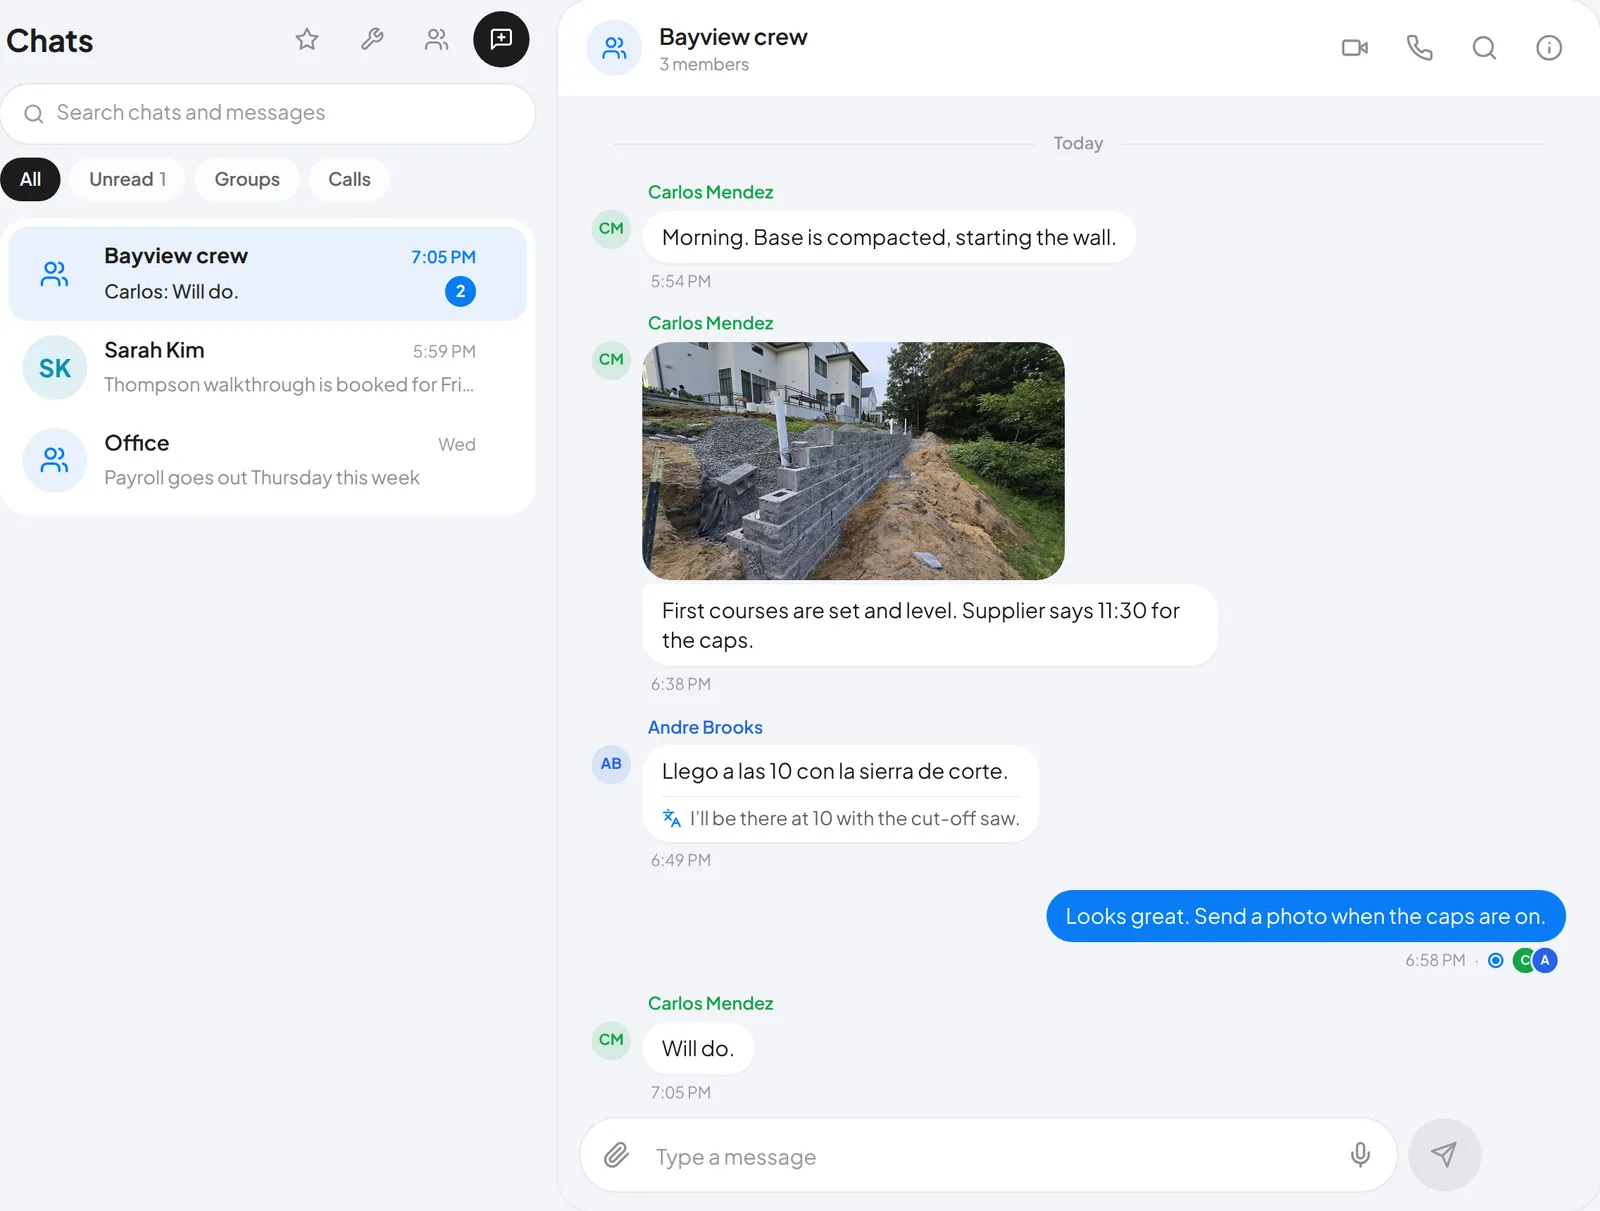Switch to the Groups filter

point(247,179)
